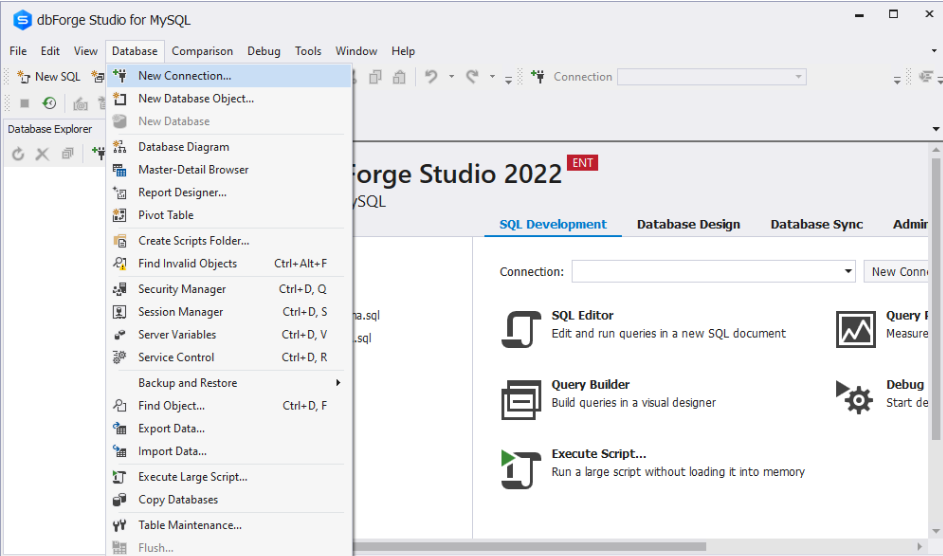Open the View menu

(x=85, y=51)
